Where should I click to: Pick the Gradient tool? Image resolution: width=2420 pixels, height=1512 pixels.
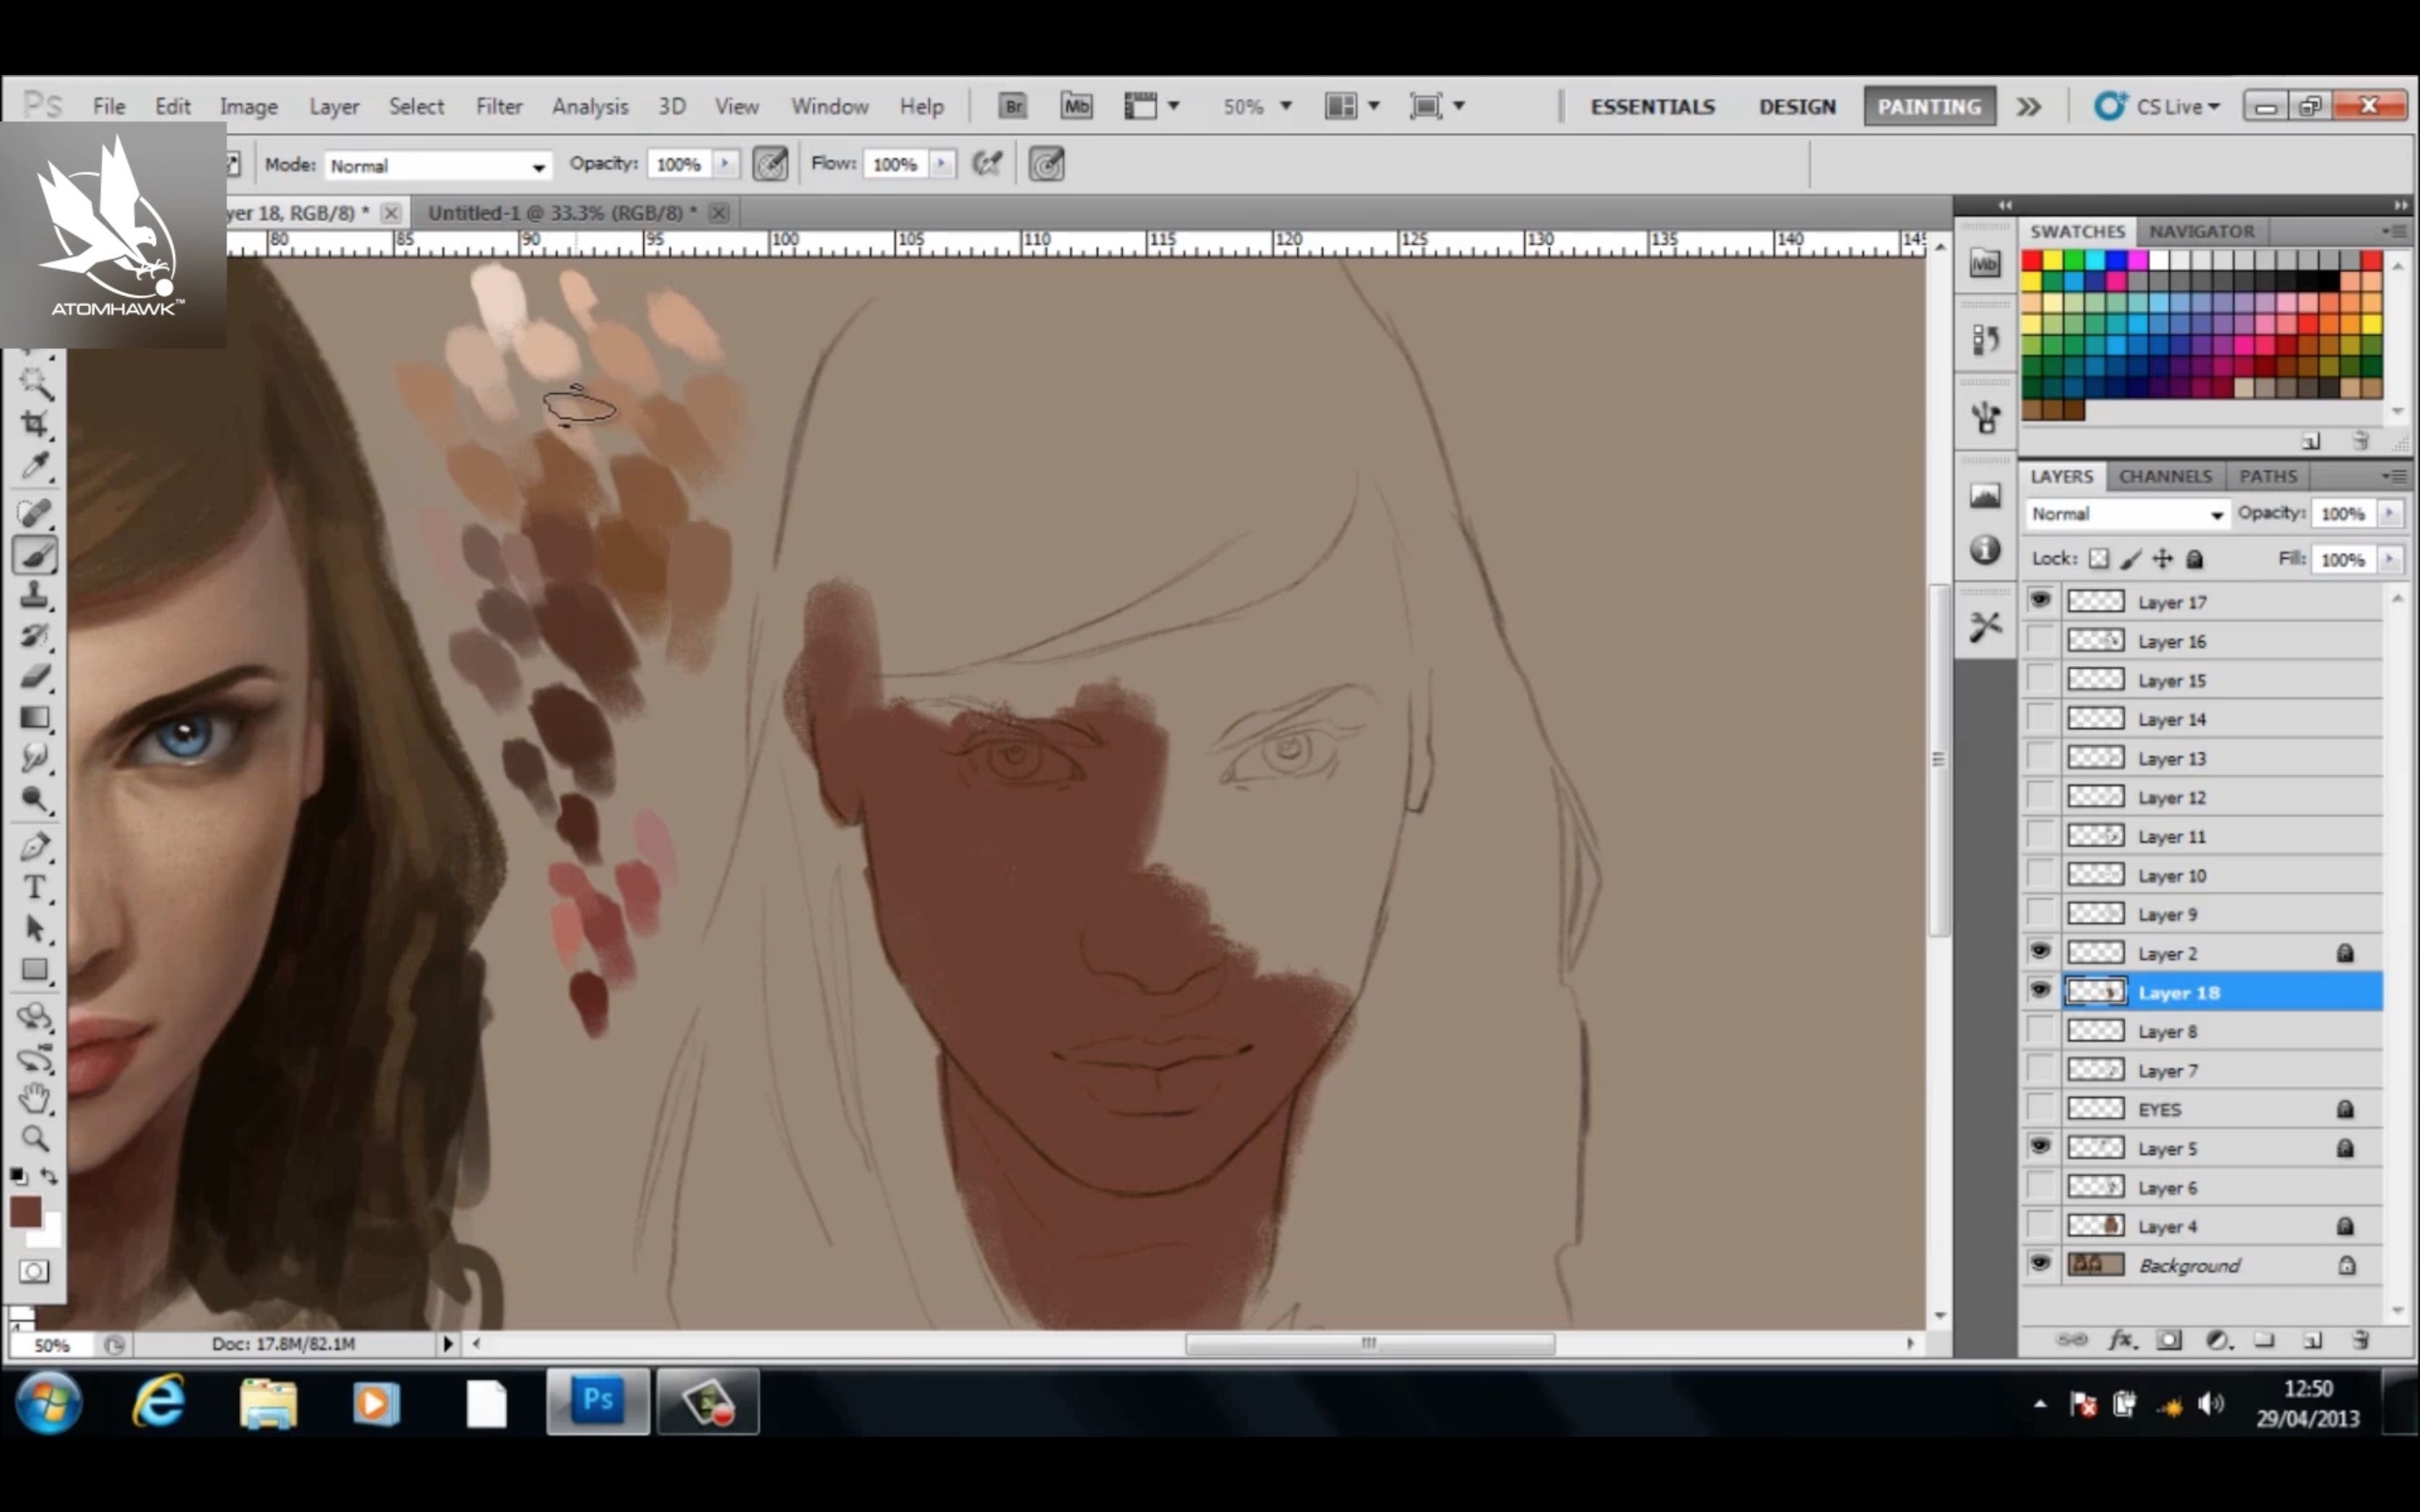[x=35, y=718]
